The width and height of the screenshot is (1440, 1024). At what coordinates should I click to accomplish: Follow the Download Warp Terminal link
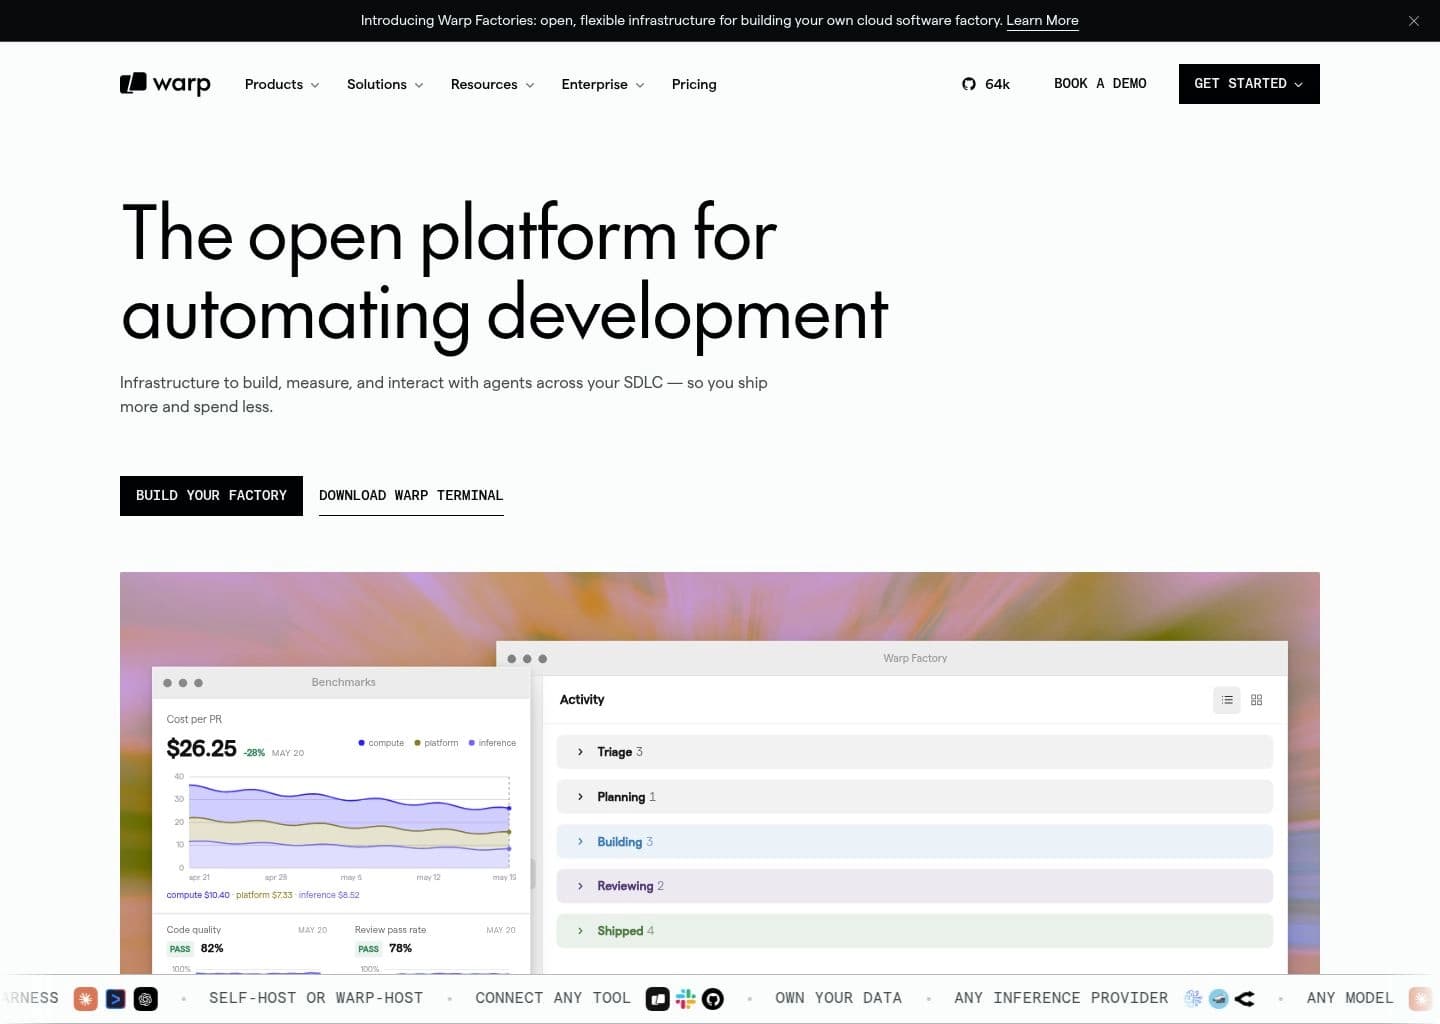coord(411,496)
